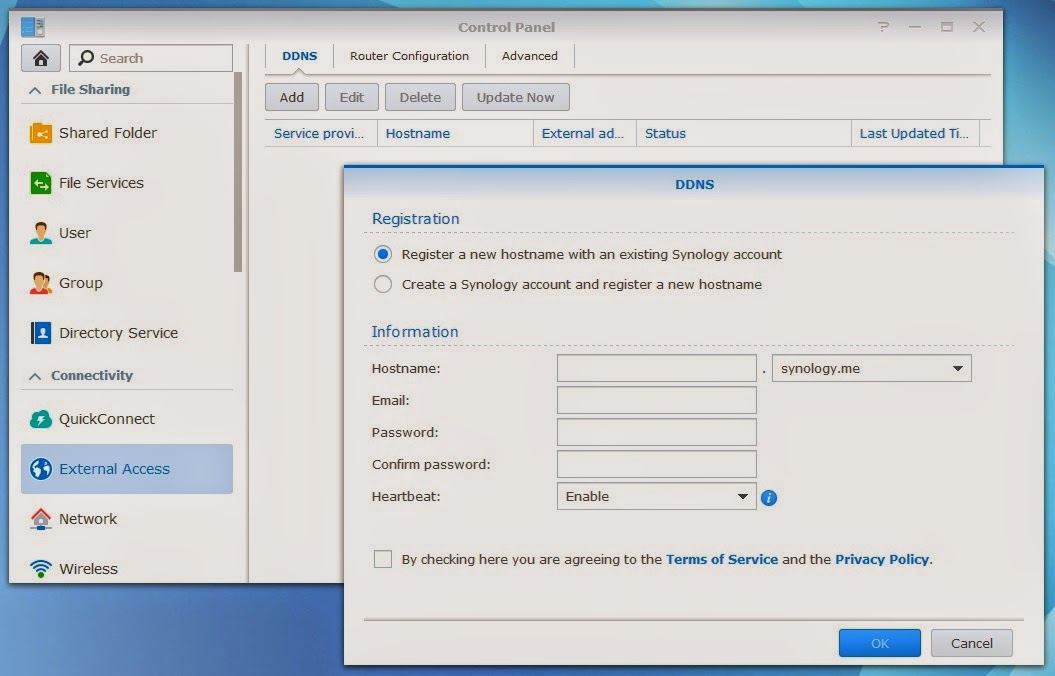Viewport: 1055px width, 676px height.
Task: Sort by Service provider column header
Action: (321, 133)
